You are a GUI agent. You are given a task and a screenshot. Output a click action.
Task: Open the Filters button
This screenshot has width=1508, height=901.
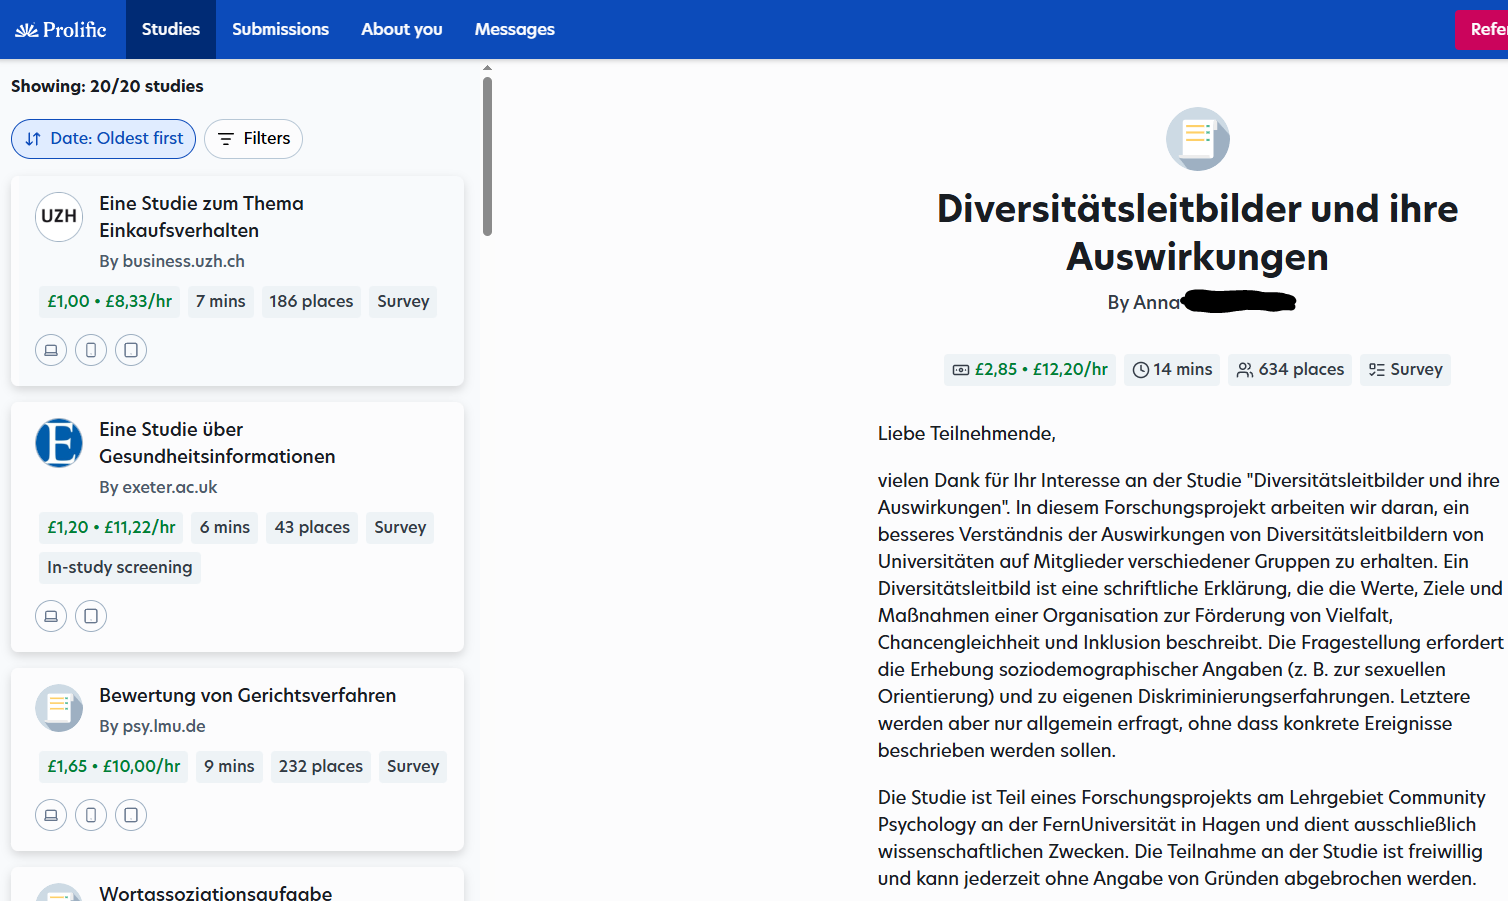point(253,139)
